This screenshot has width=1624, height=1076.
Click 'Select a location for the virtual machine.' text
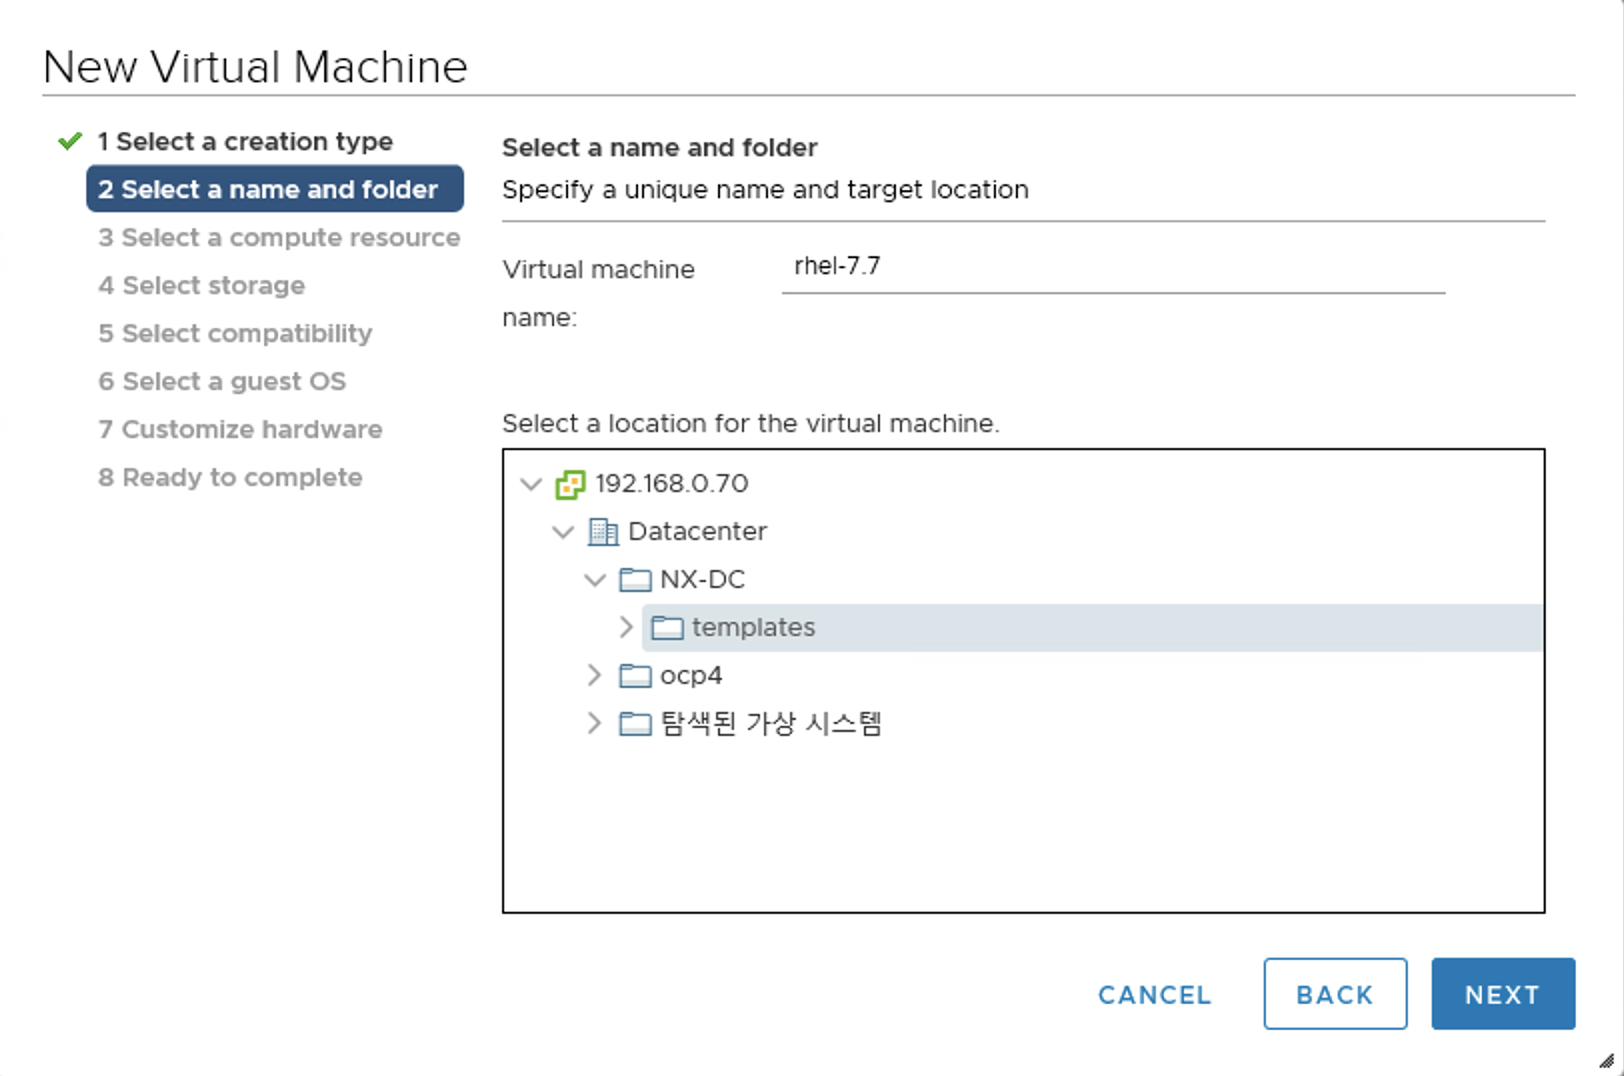pyautogui.click(x=751, y=424)
